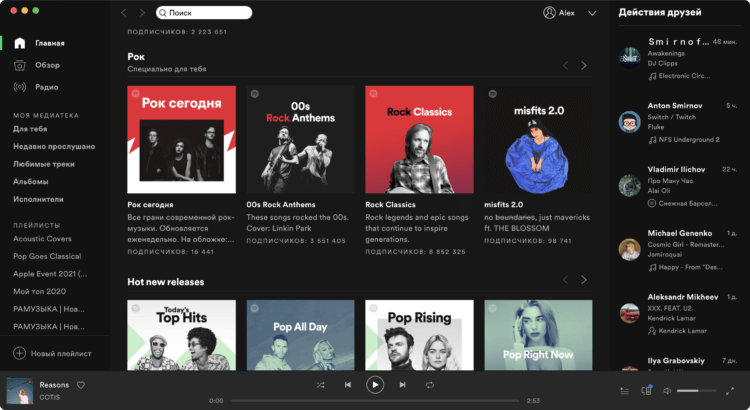Click the music note icon beside NFS Underground 2

[652, 140]
